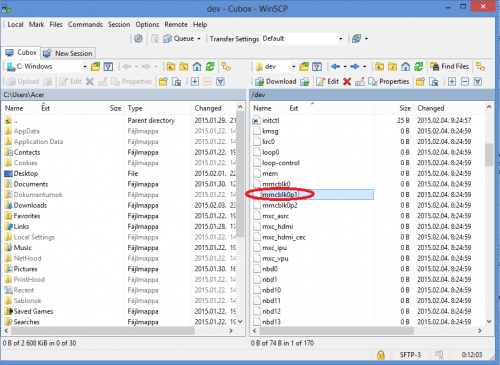Click the Find Files button

(x=449, y=67)
